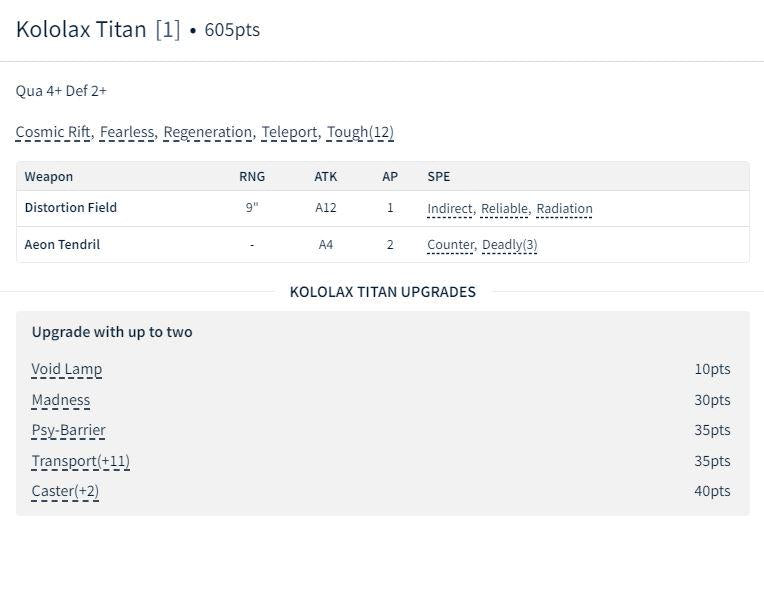Click the Counter rule on Aeon Tendril
The width and height of the screenshot is (764, 594).
coord(450,245)
